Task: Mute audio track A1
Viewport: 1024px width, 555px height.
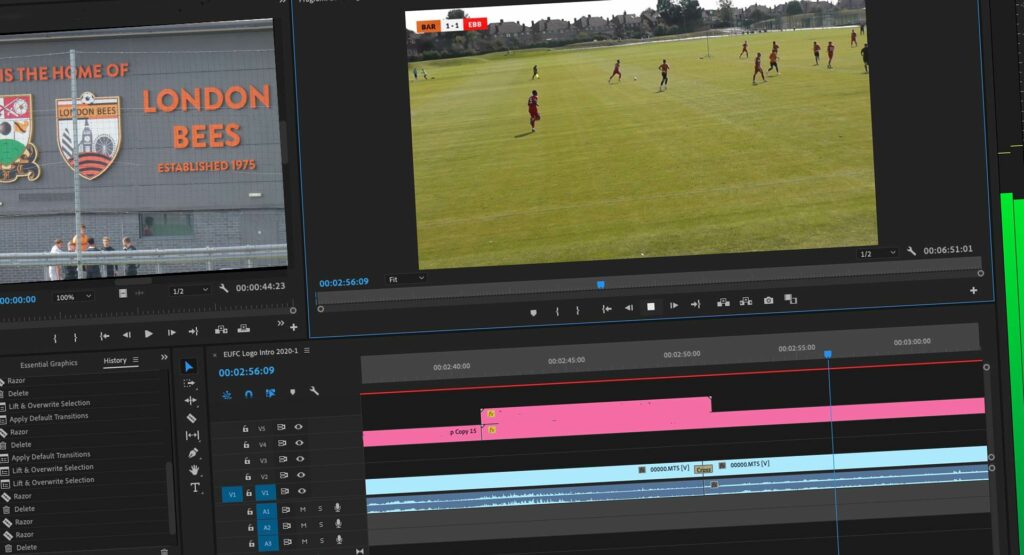Action: tap(303, 509)
